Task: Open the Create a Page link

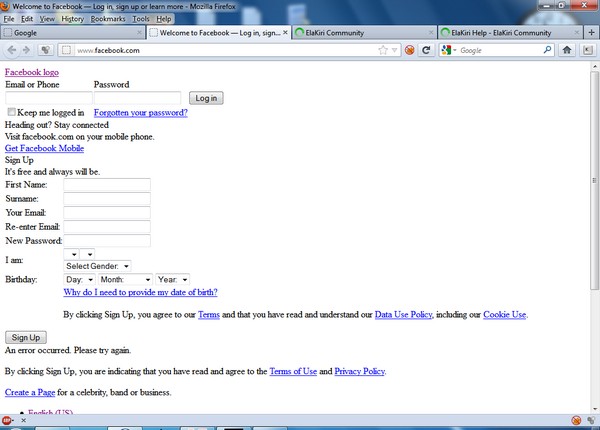Action: [x=30, y=392]
